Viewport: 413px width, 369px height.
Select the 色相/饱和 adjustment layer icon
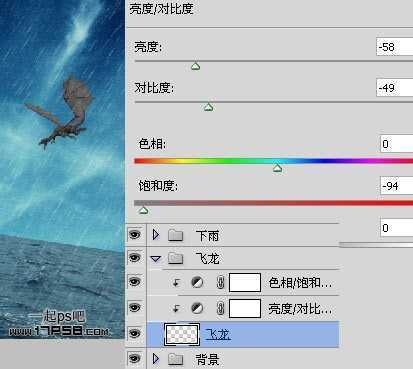tap(197, 283)
